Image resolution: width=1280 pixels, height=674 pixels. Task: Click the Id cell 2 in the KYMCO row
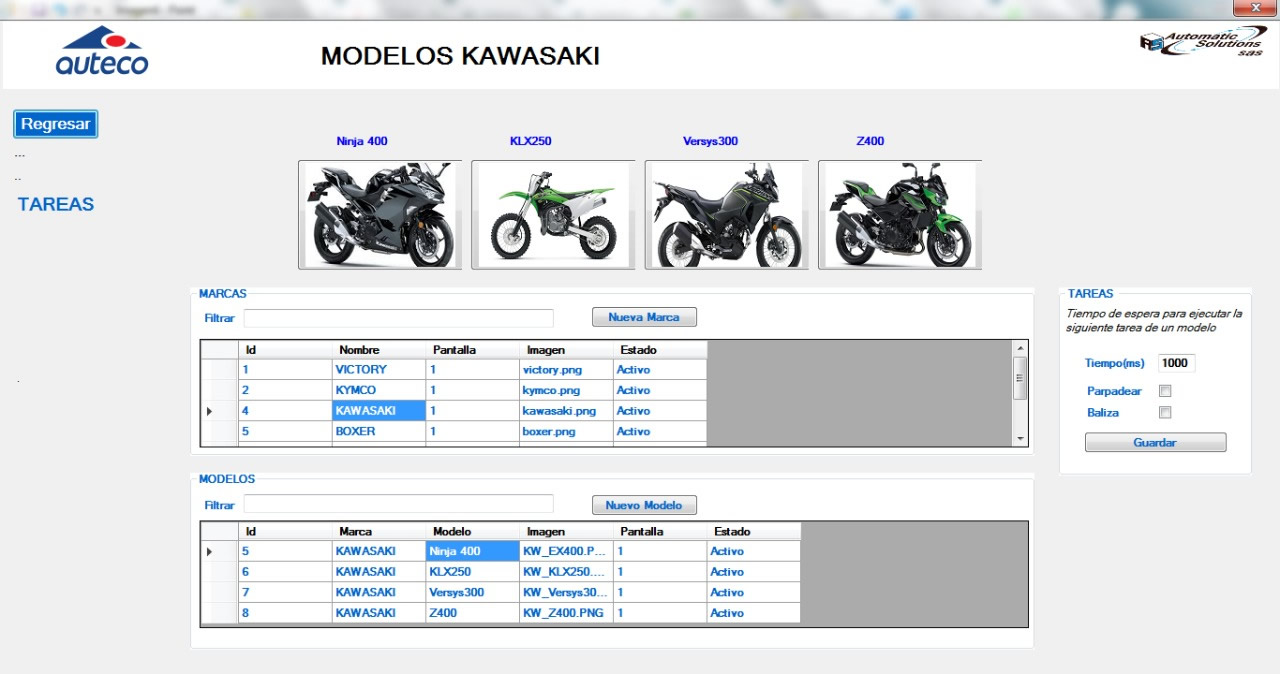[285, 390]
